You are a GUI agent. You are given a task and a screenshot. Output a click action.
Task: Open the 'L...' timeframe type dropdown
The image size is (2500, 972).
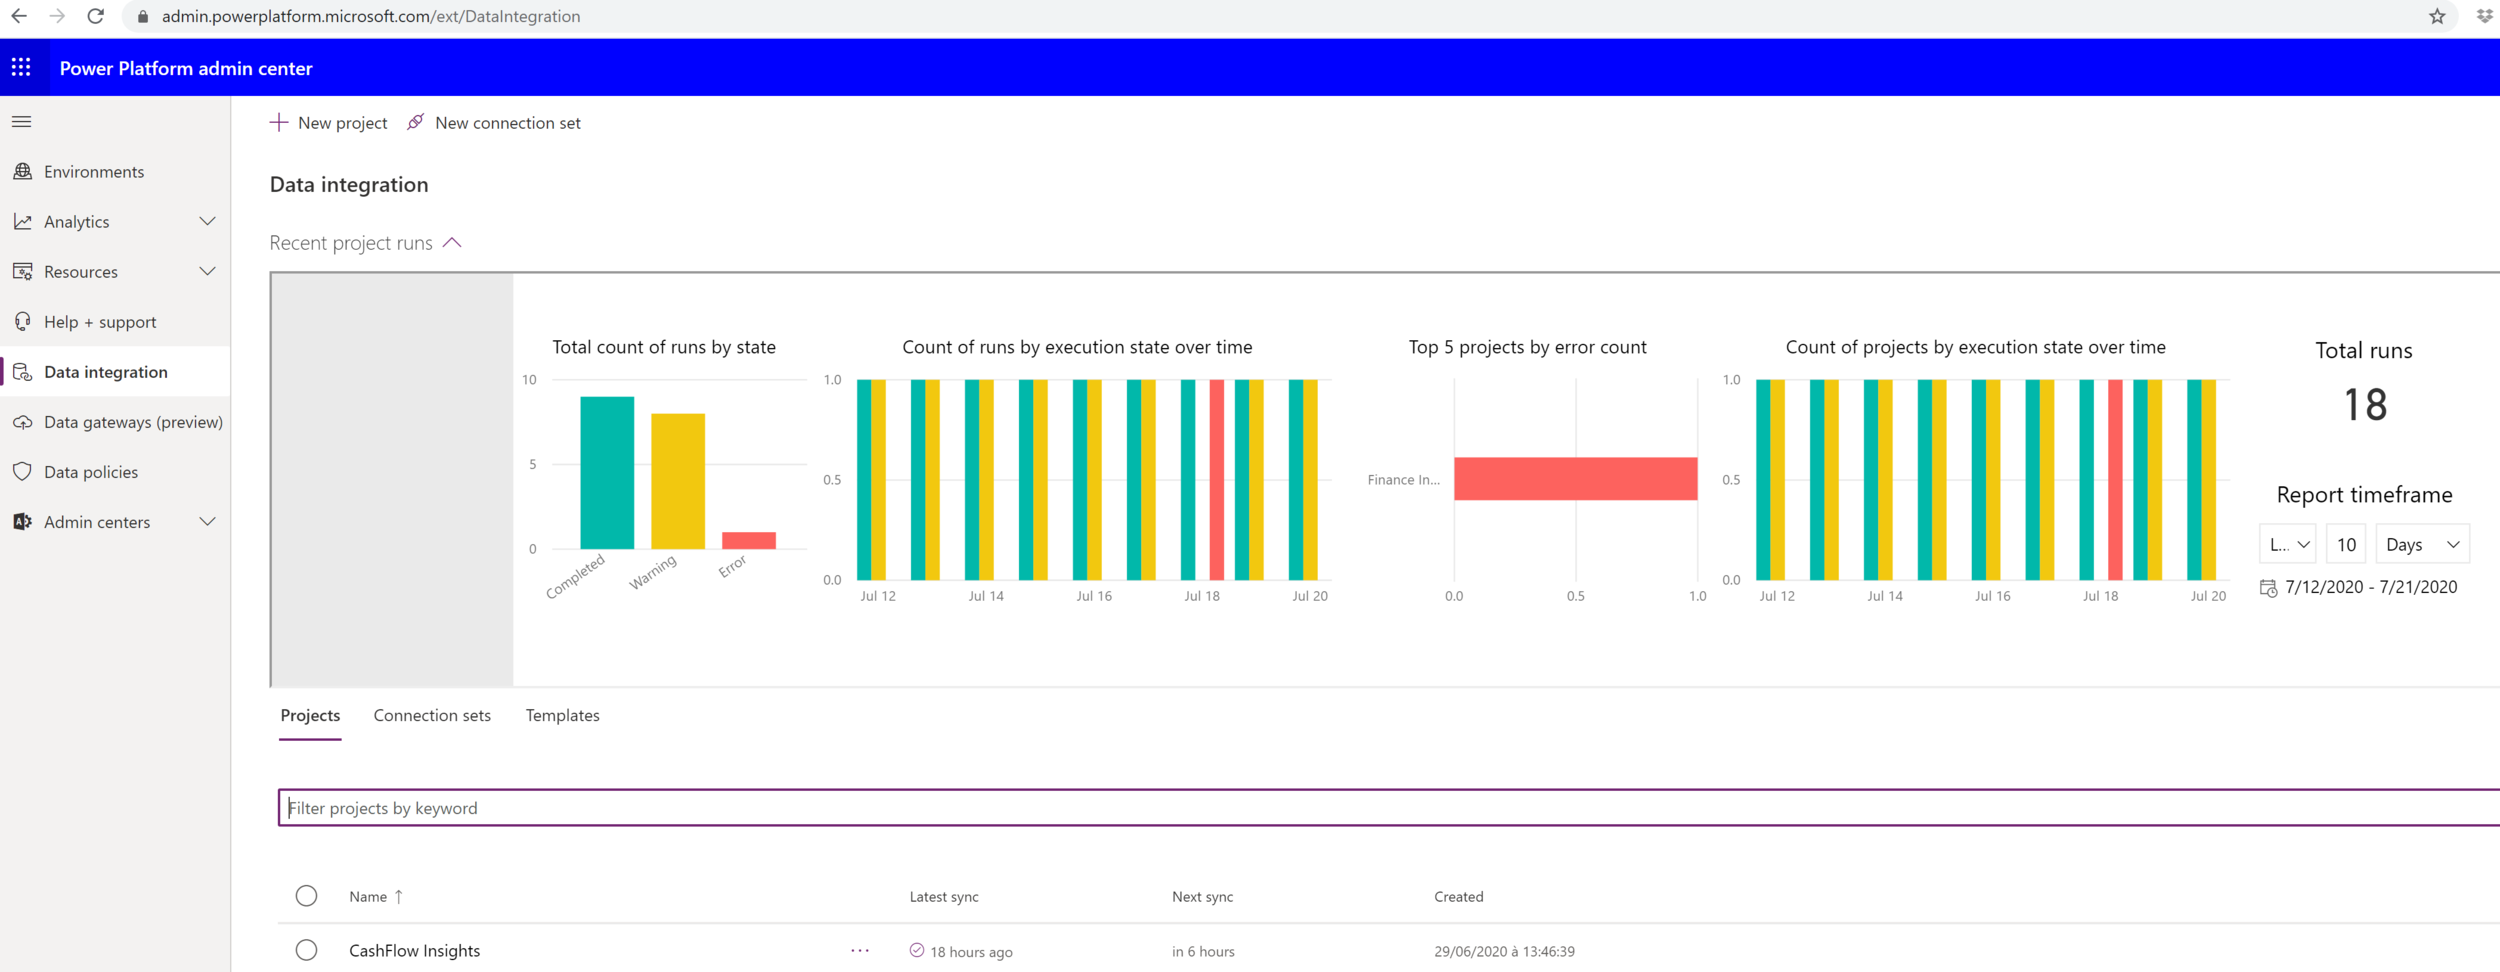coord(2287,544)
